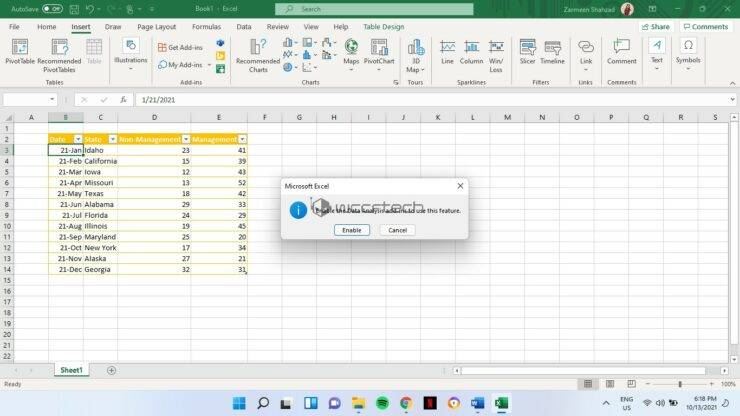Screen dimensions: 740x416
Task: Click the Share button
Action: (656, 27)
